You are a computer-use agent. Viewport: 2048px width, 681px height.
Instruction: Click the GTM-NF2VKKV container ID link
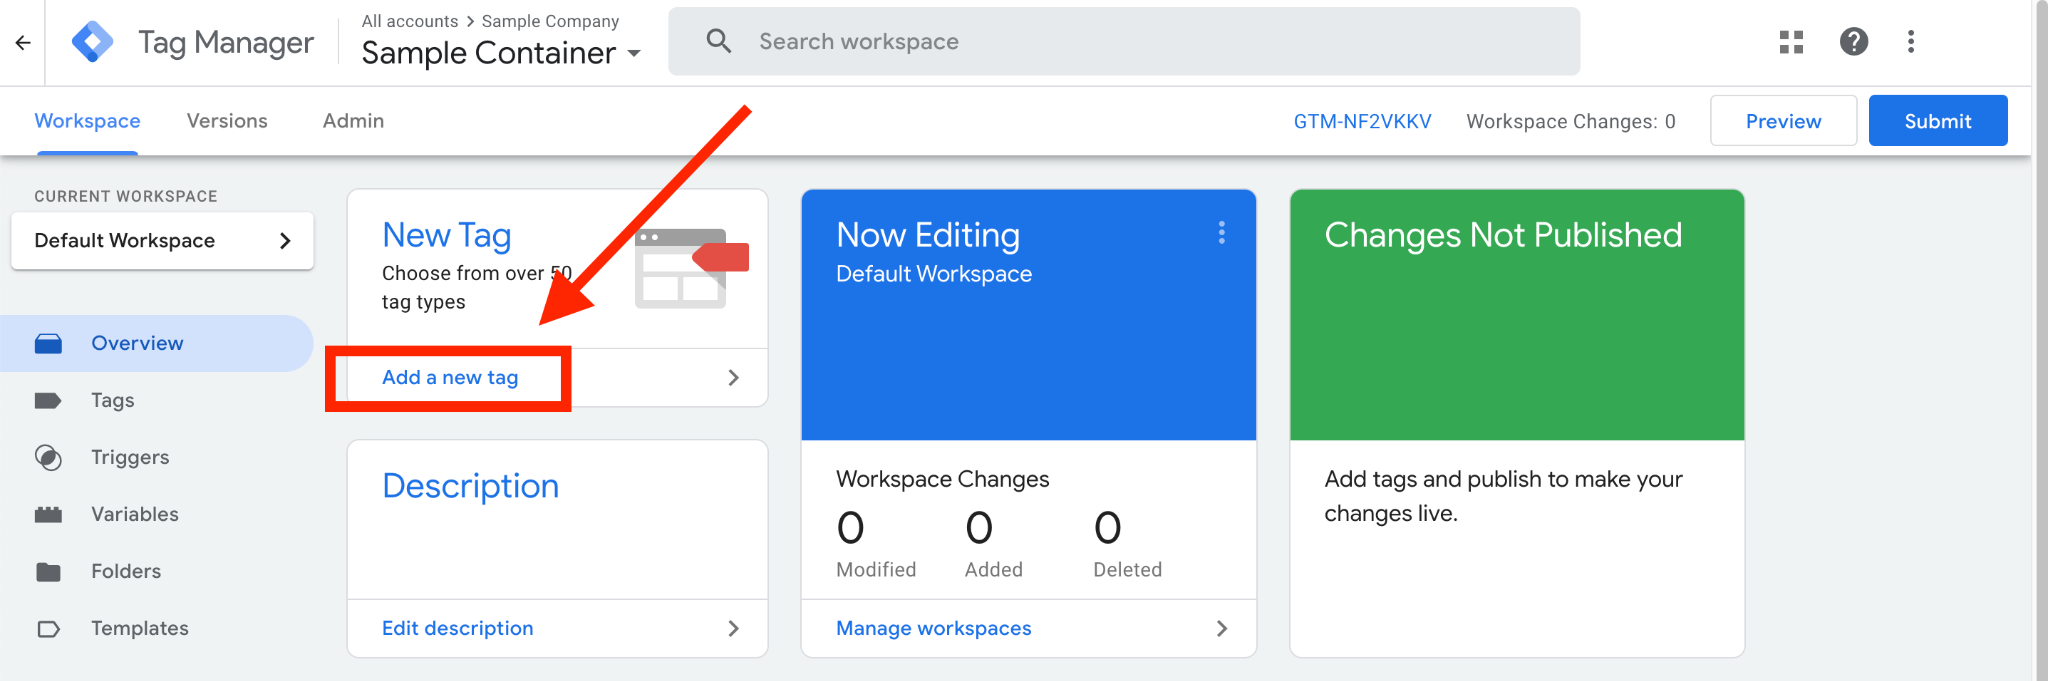pyautogui.click(x=1362, y=122)
